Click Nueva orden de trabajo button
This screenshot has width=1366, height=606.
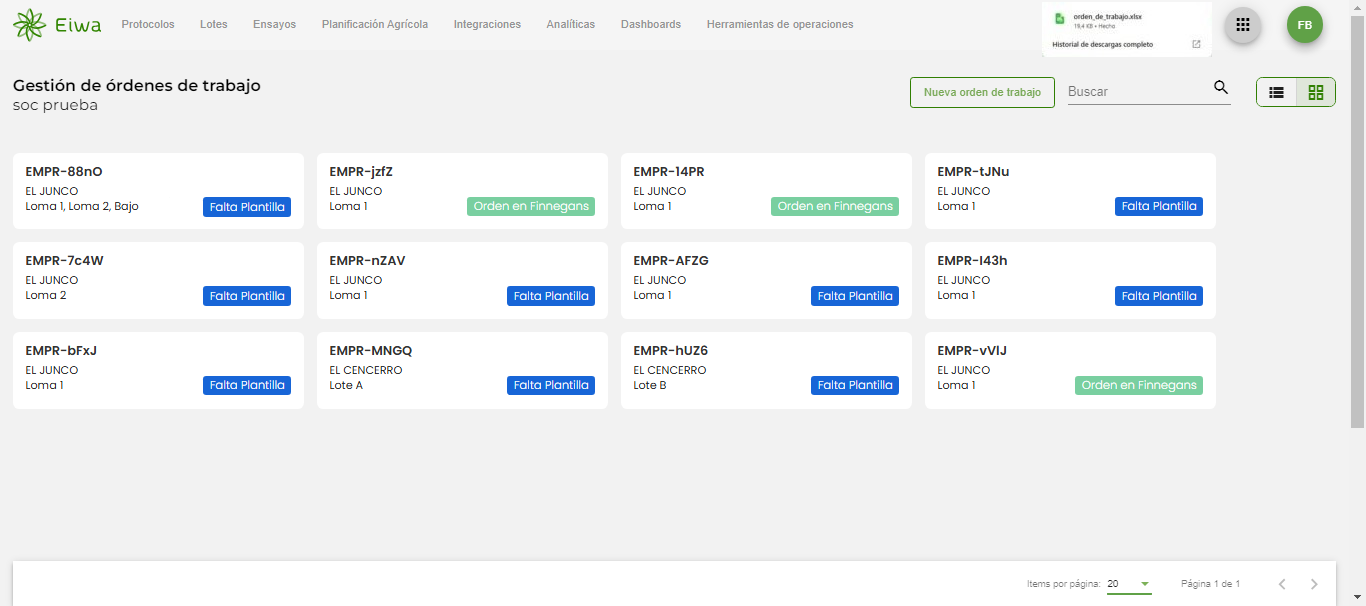pyautogui.click(x=982, y=92)
